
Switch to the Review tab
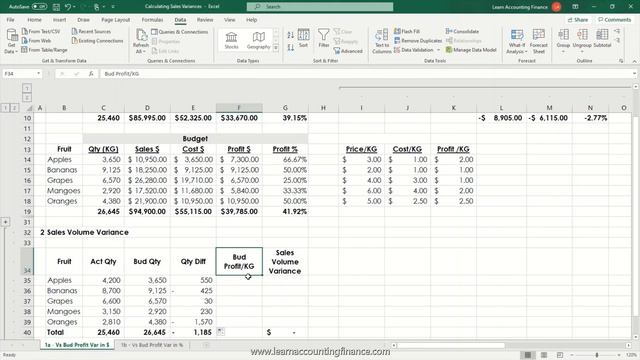(205, 20)
